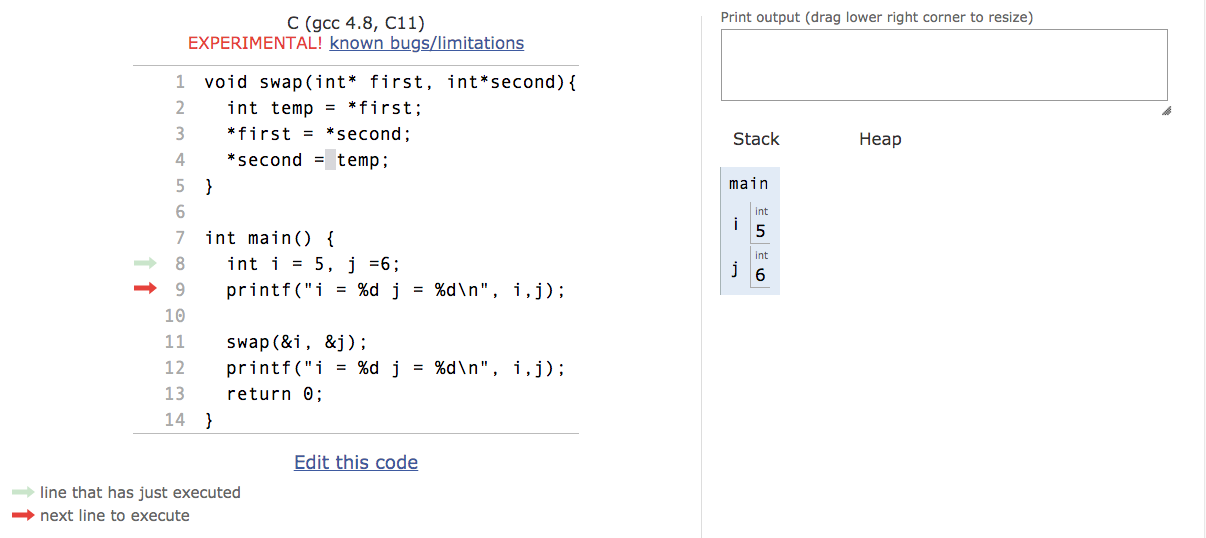Click the green arrow icon in the legend
The height and width of the screenshot is (538, 1206).
pos(23,492)
